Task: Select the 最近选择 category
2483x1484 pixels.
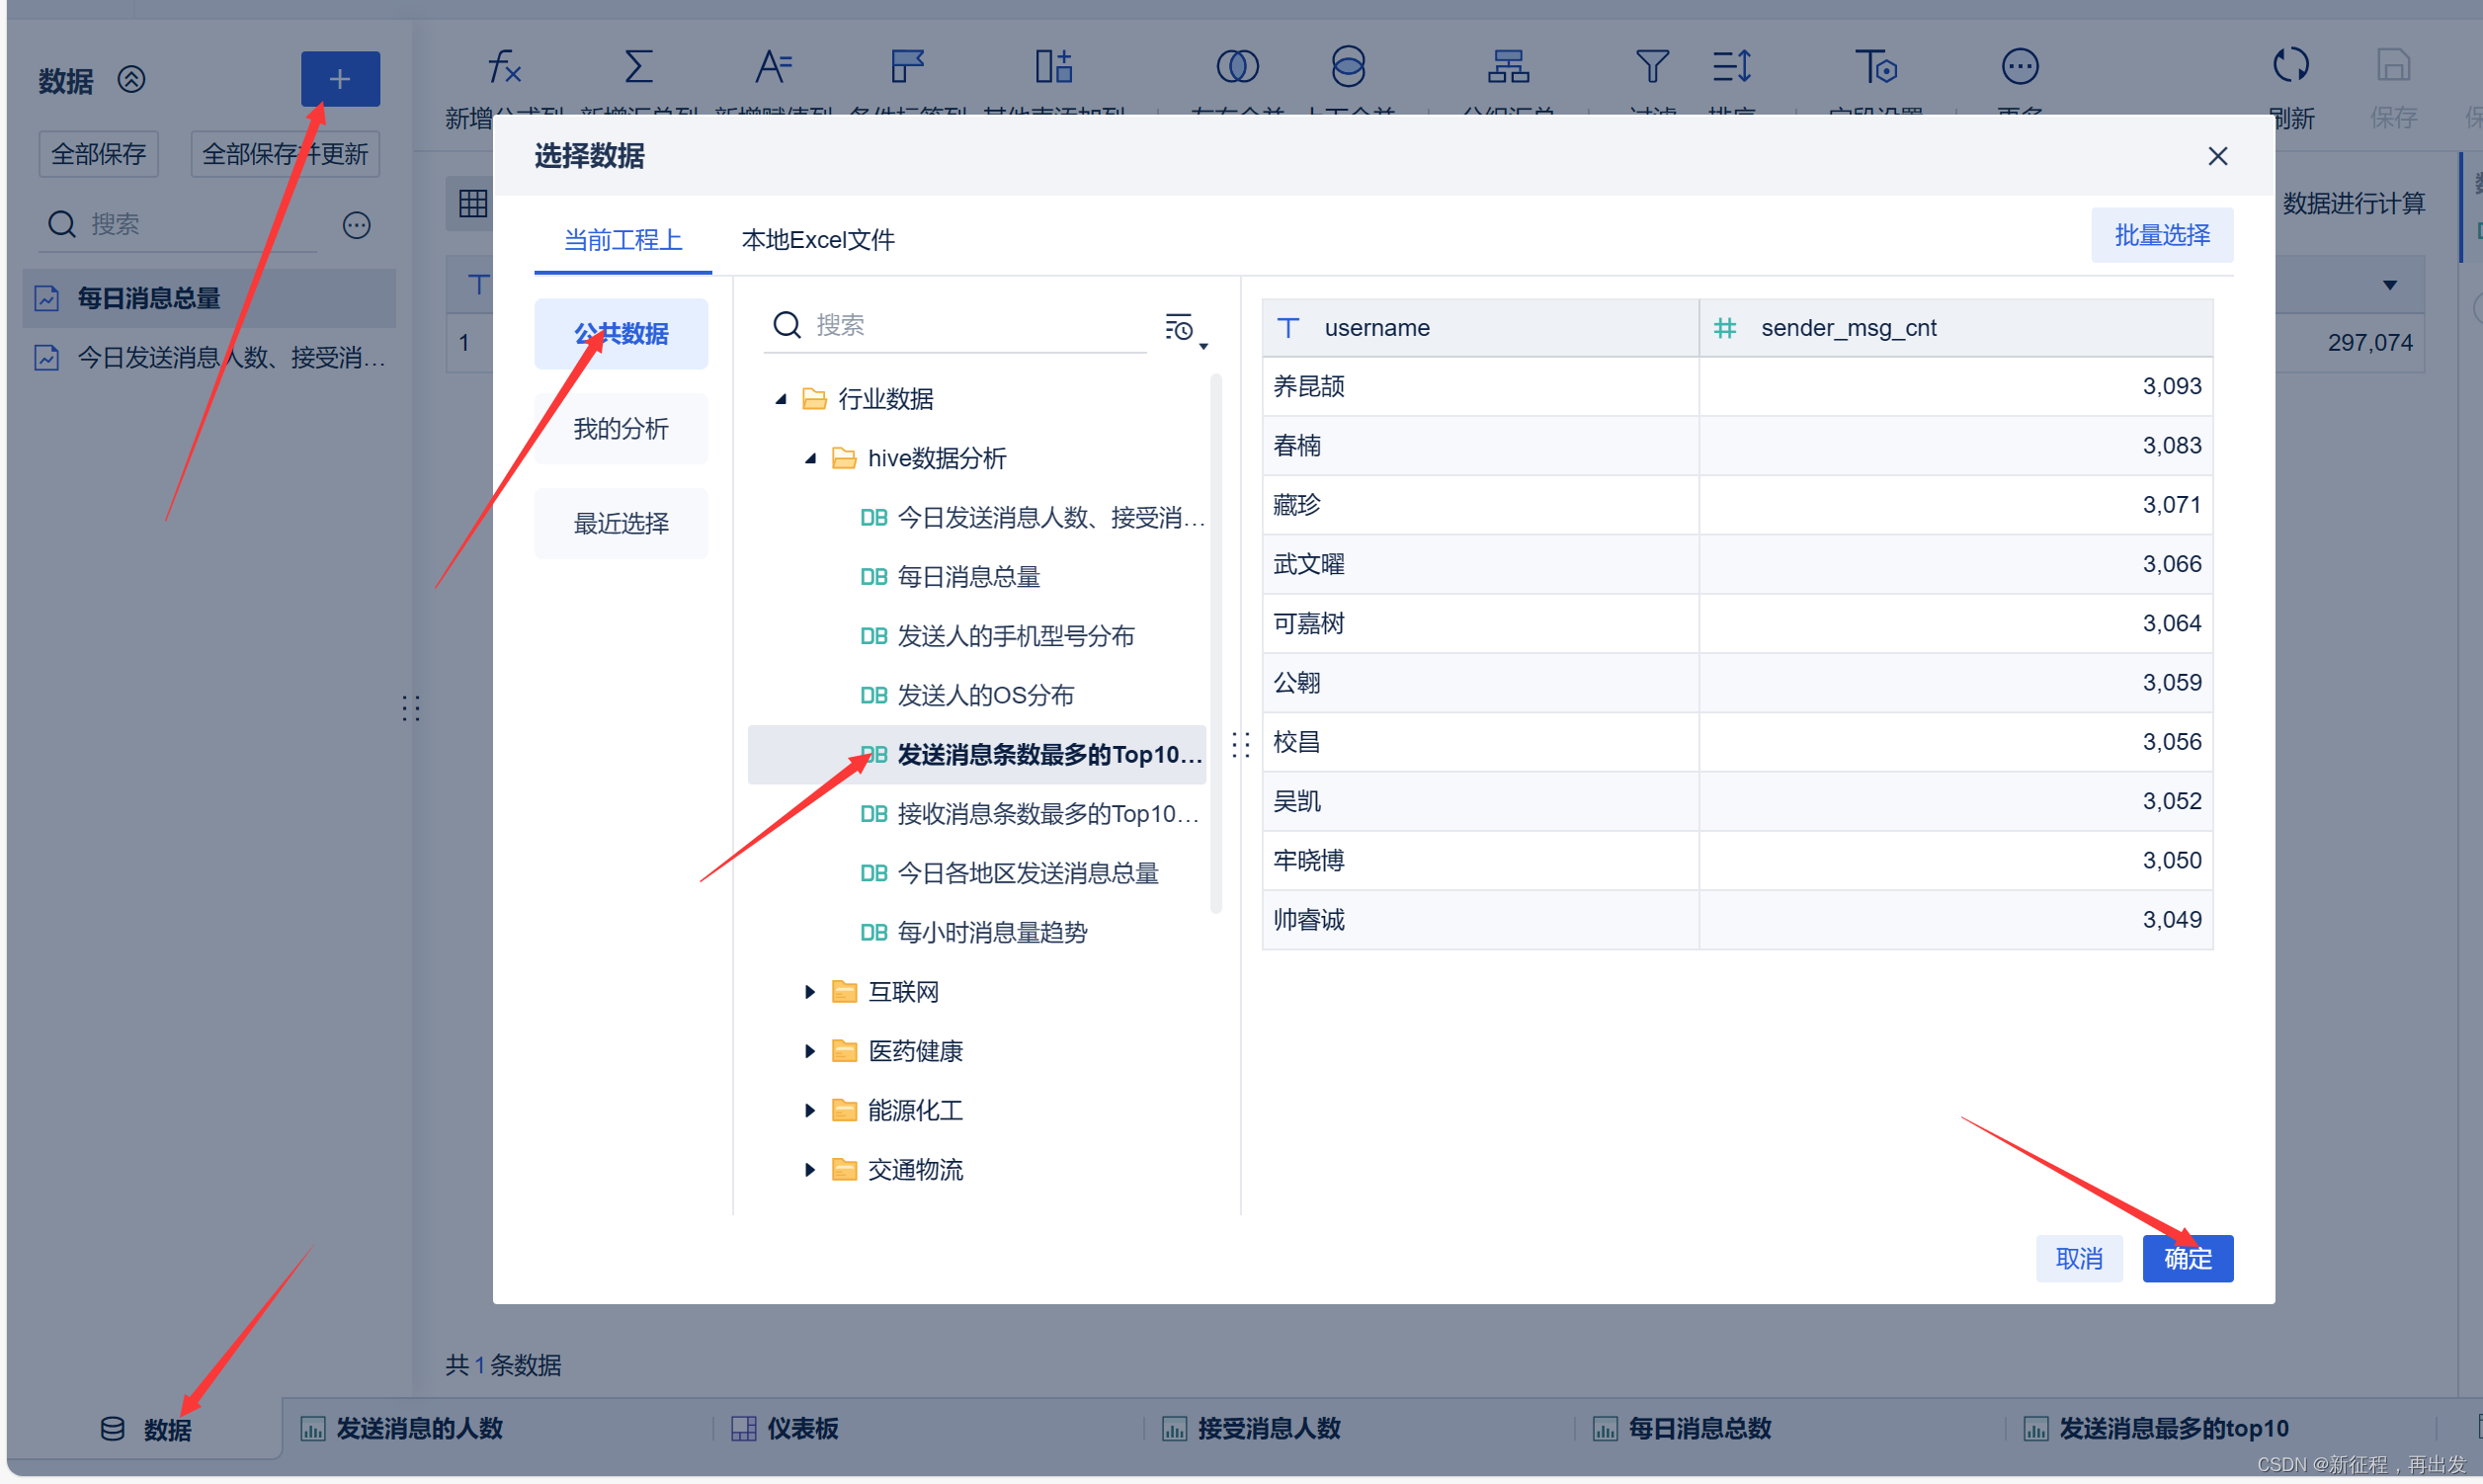Action: point(621,523)
